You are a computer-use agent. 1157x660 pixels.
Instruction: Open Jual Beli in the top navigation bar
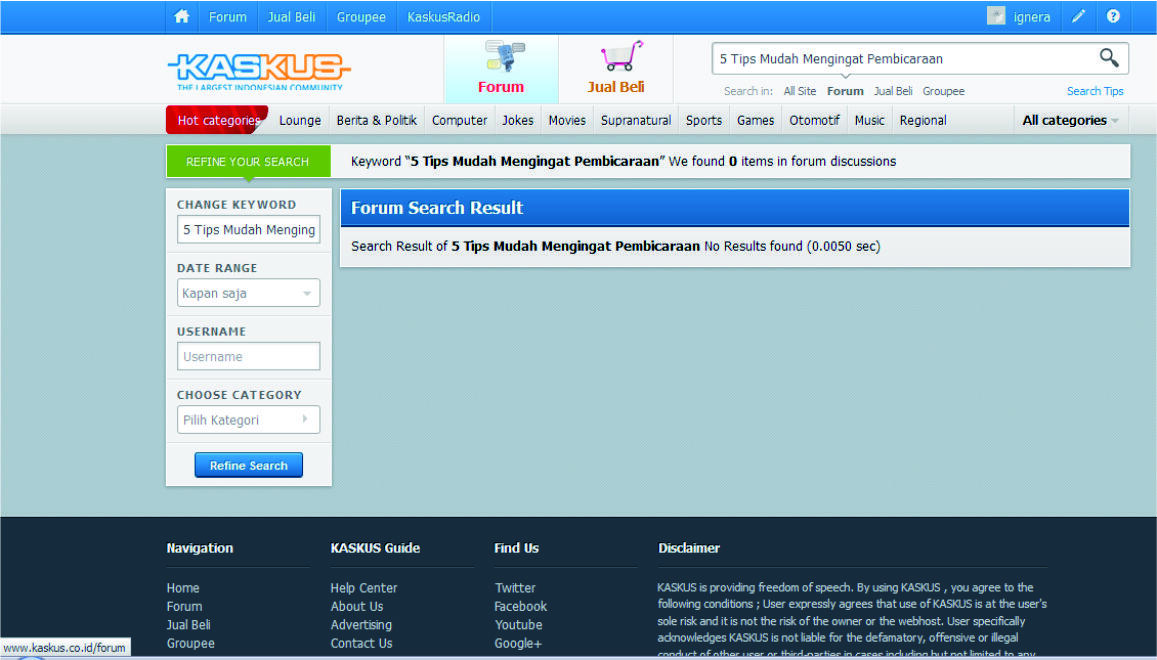(291, 17)
